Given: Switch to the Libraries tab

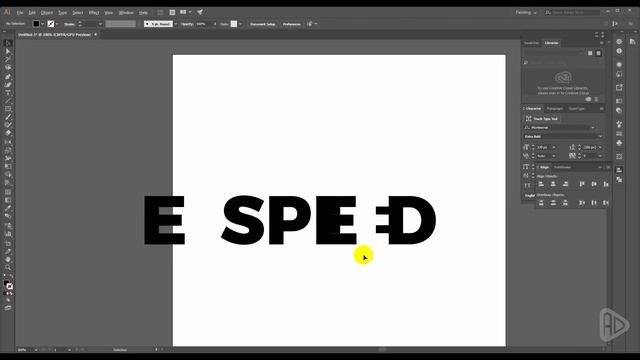Looking at the screenshot, I should (x=551, y=43).
